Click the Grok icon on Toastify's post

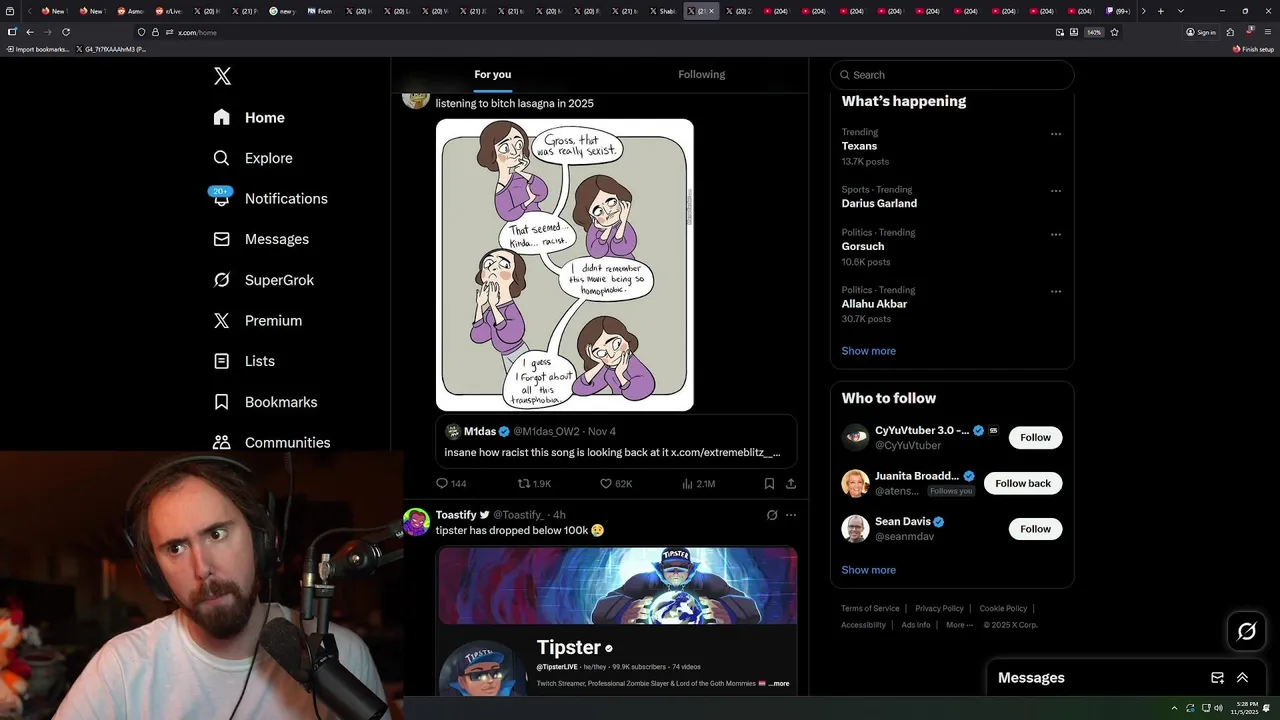pos(772,515)
